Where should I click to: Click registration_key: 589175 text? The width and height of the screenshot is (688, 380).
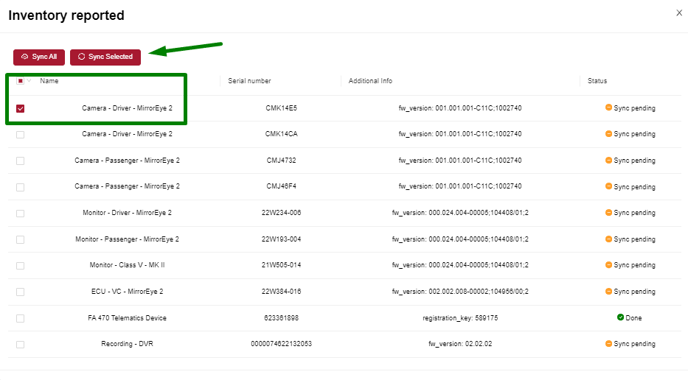click(x=460, y=318)
